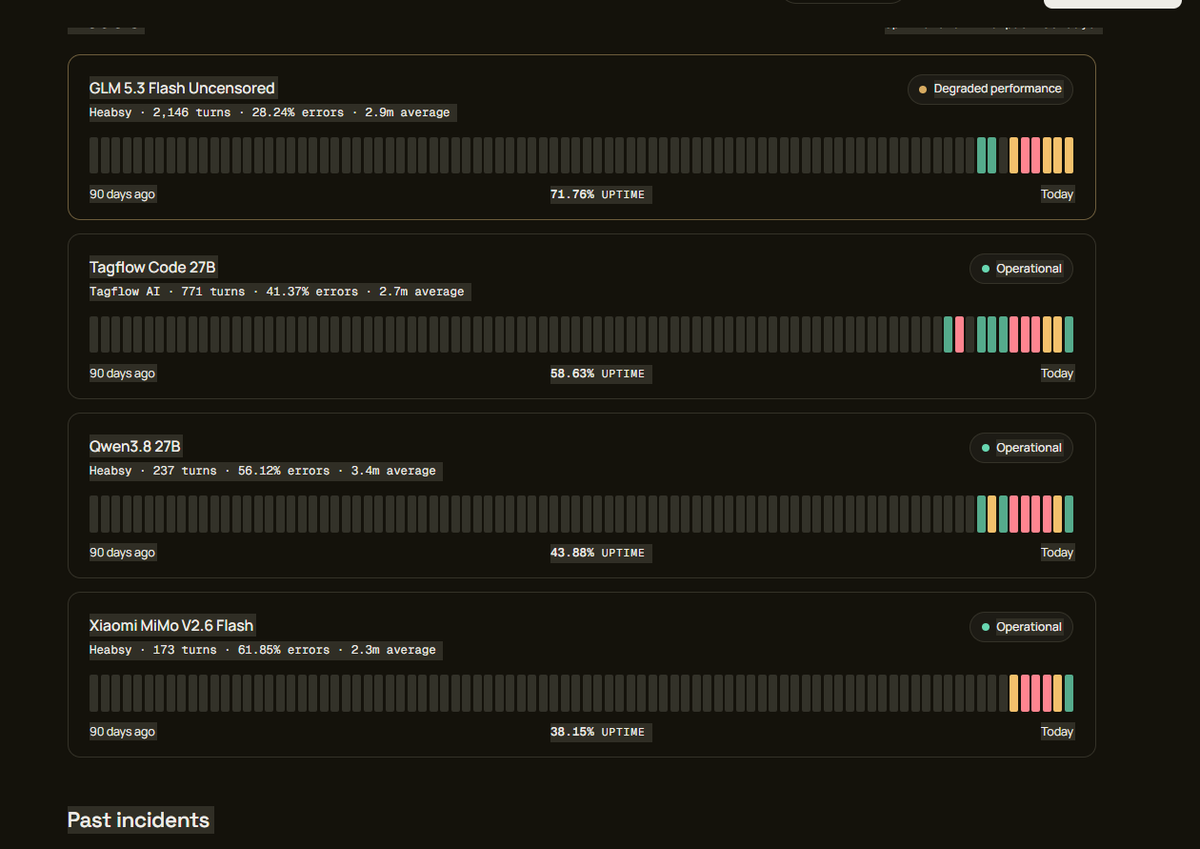The width and height of the screenshot is (1200, 849).
Task: Open the Tagflow Code 27B title
Action: click(153, 267)
